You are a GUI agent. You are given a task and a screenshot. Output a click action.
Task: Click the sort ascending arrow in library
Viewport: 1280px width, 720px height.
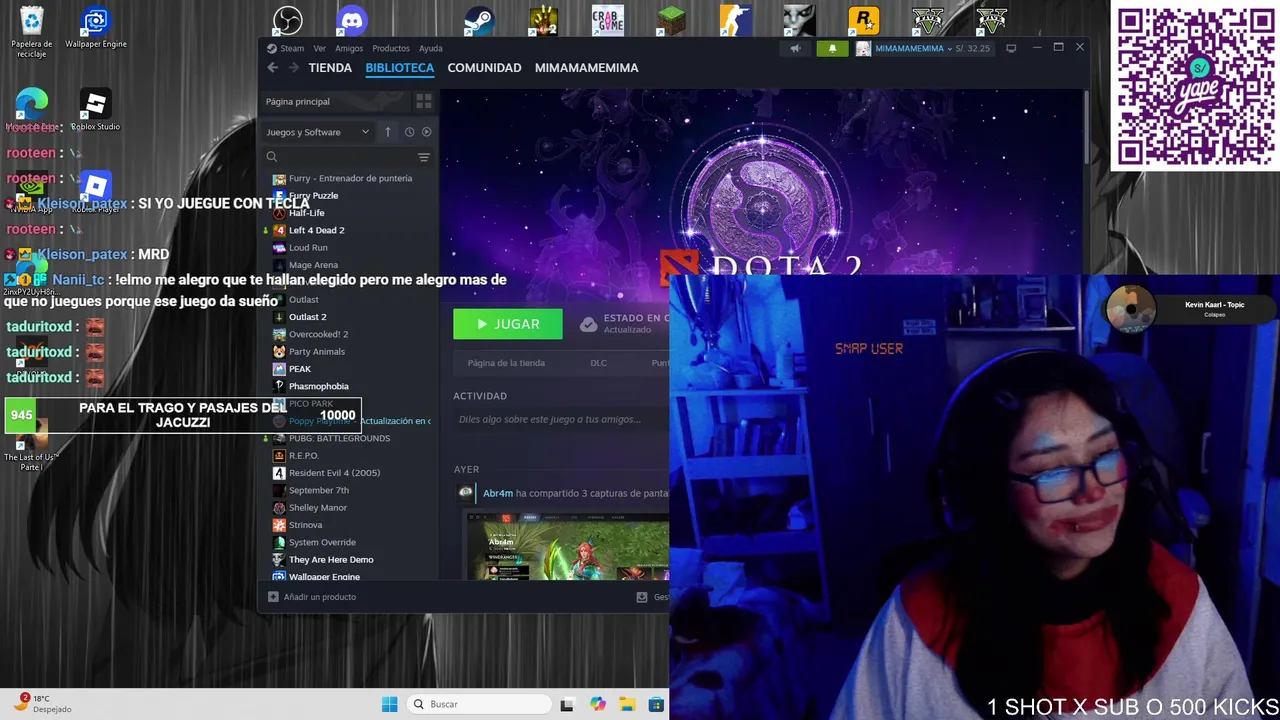click(388, 132)
